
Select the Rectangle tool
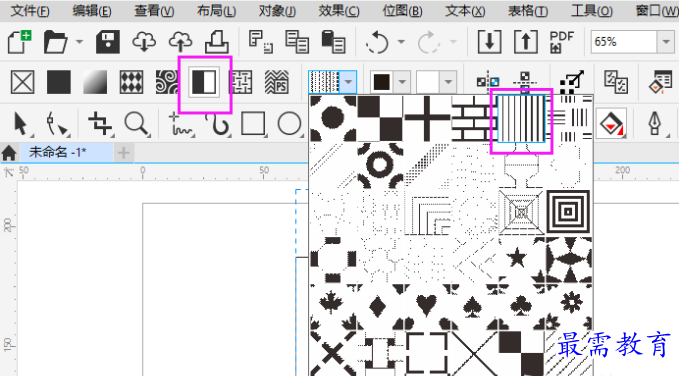tap(253, 124)
